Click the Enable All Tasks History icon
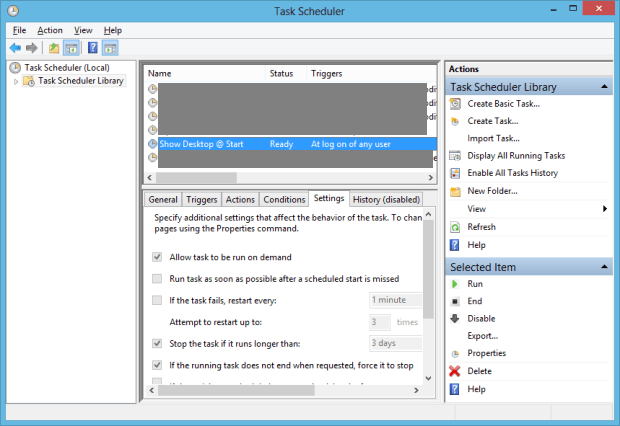Image resolution: width=620 pixels, height=426 pixels. [x=455, y=173]
